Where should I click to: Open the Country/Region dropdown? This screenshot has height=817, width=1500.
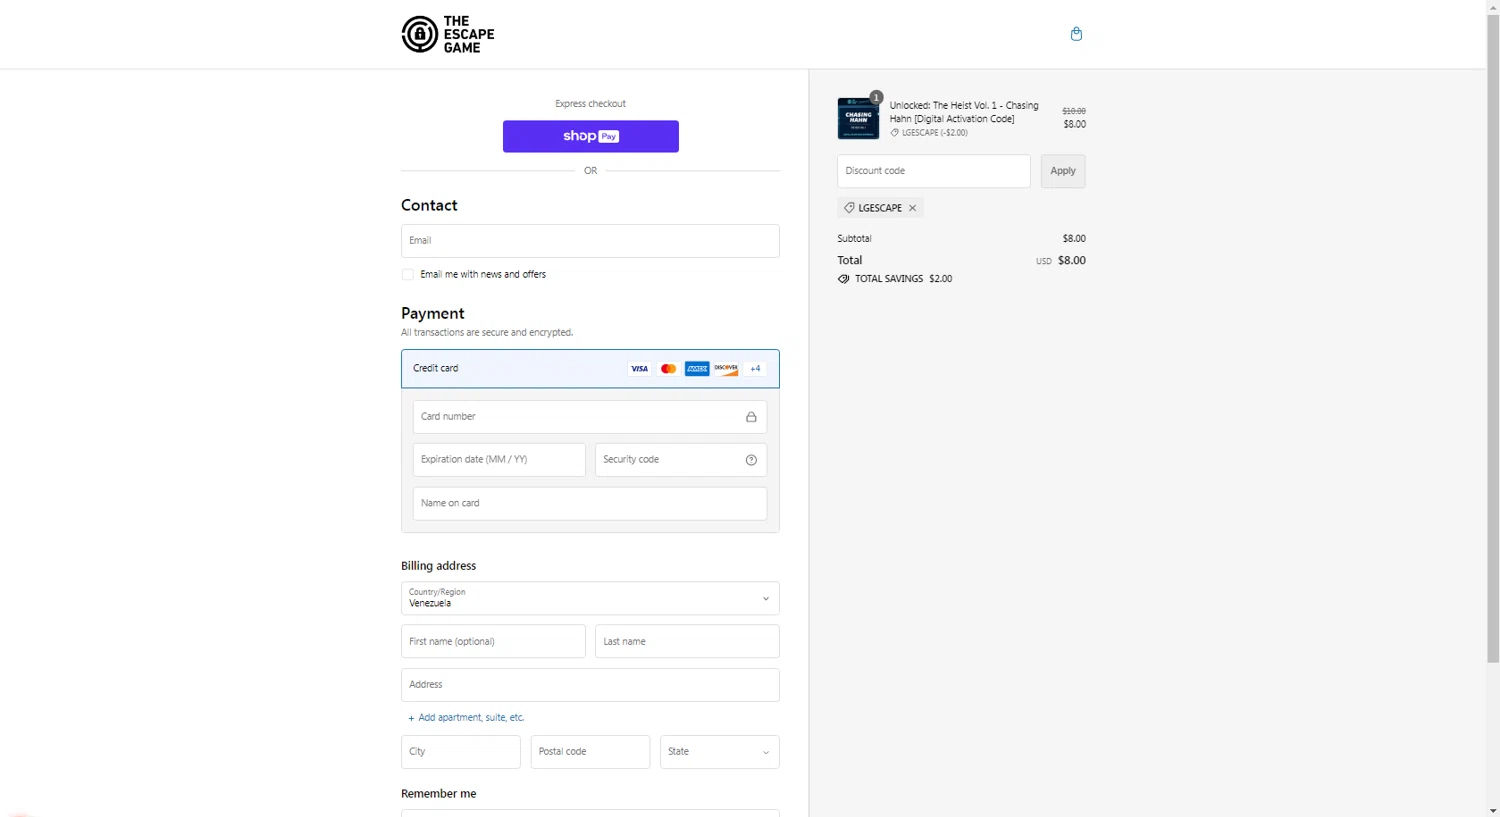coord(590,598)
